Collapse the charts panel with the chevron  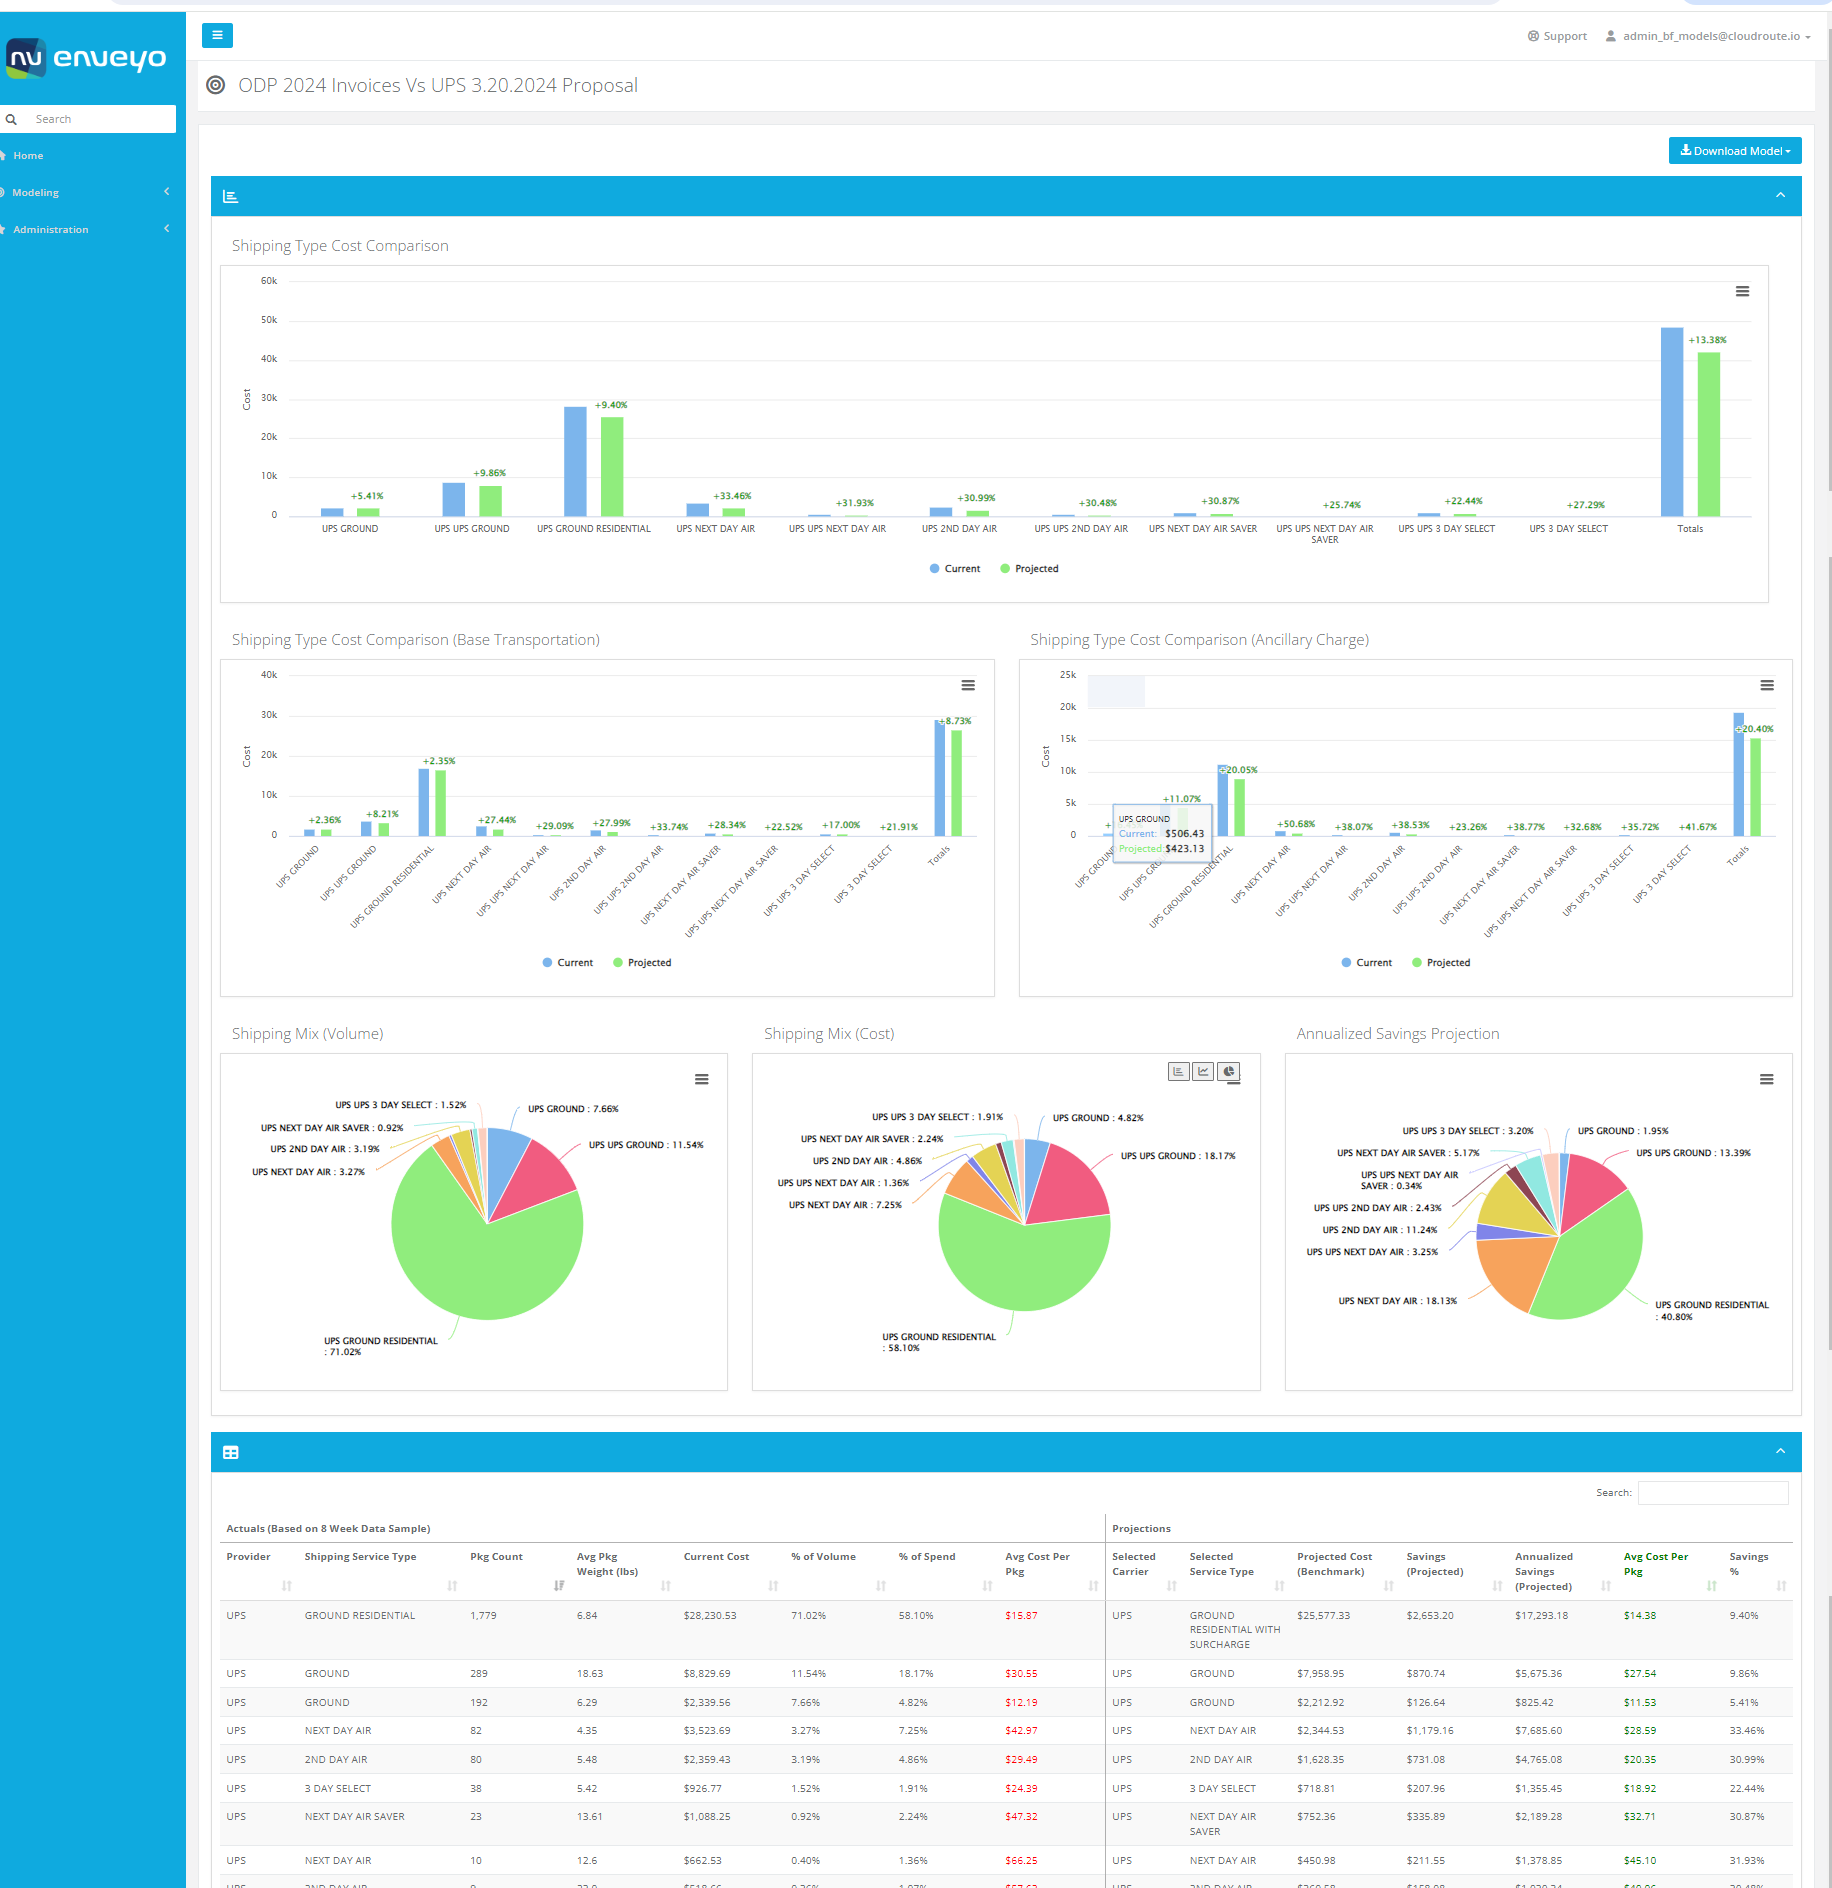[x=1780, y=195]
